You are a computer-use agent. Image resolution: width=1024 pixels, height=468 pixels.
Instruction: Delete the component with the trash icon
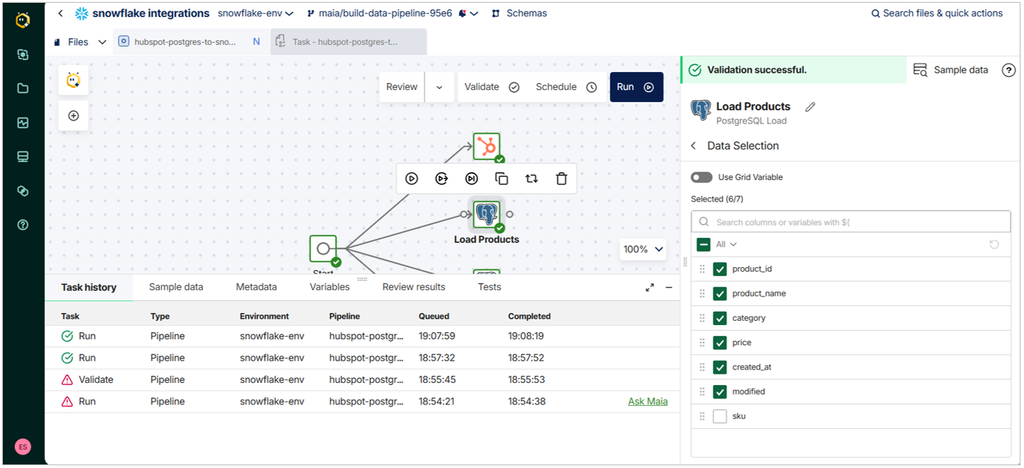tap(561, 179)
